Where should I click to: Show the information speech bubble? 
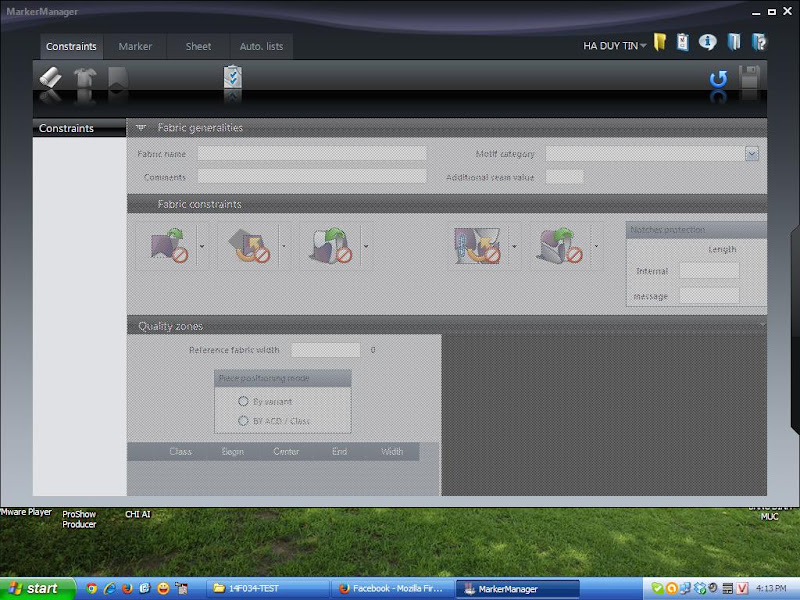point(707,42)
